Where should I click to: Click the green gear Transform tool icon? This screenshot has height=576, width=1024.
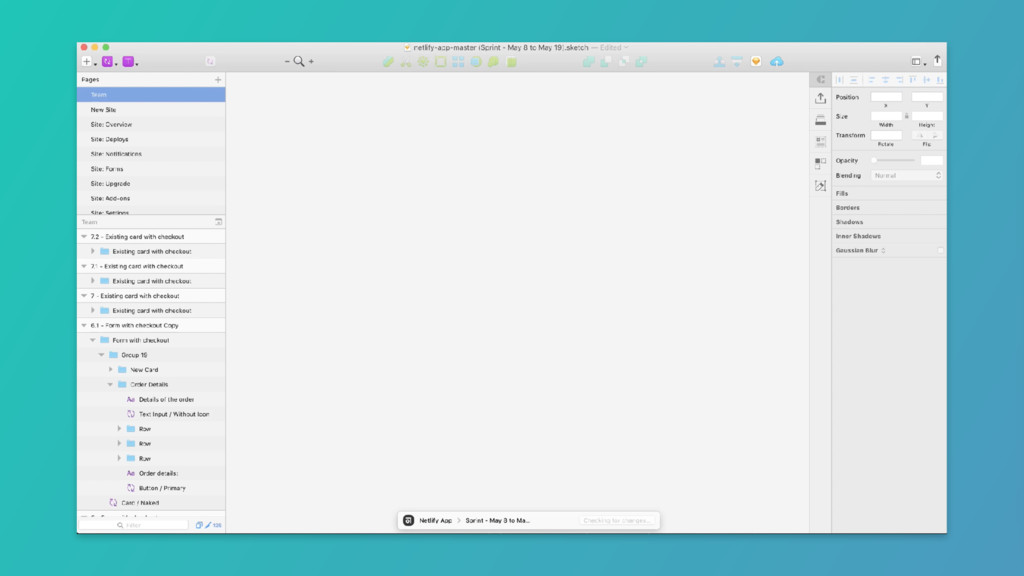coord(424,61)
